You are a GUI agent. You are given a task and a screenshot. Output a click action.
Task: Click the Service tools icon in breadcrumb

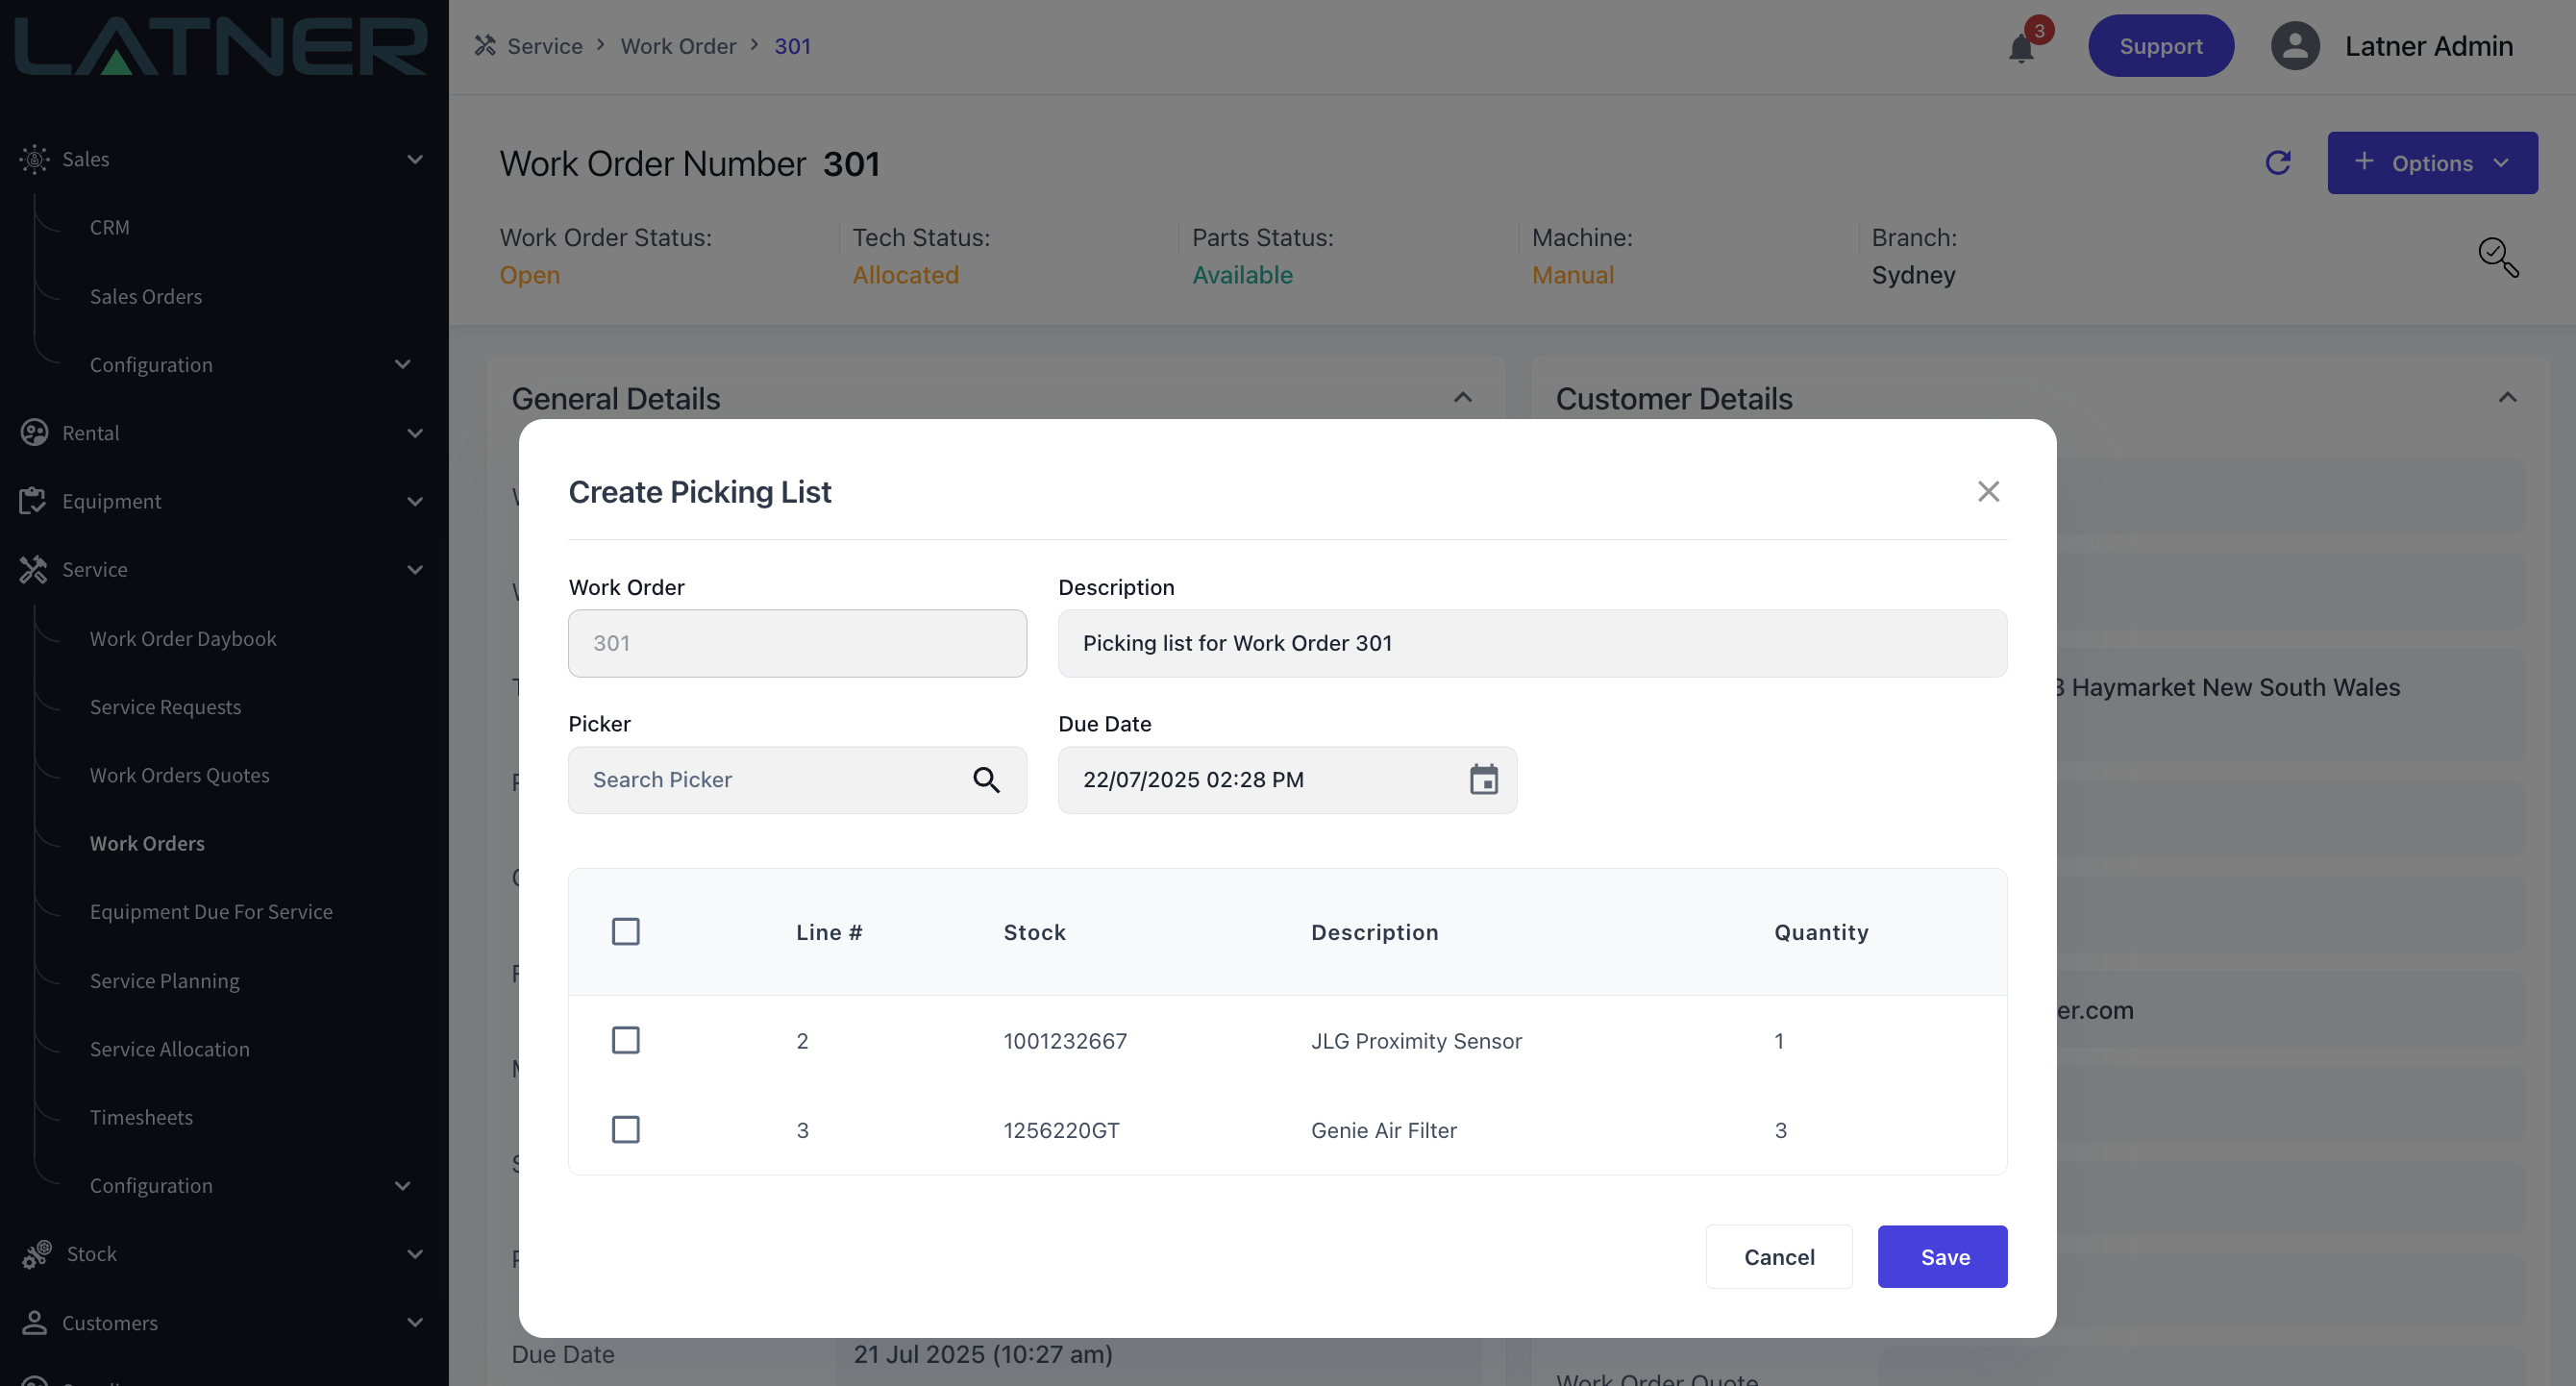tap(486, 46)
